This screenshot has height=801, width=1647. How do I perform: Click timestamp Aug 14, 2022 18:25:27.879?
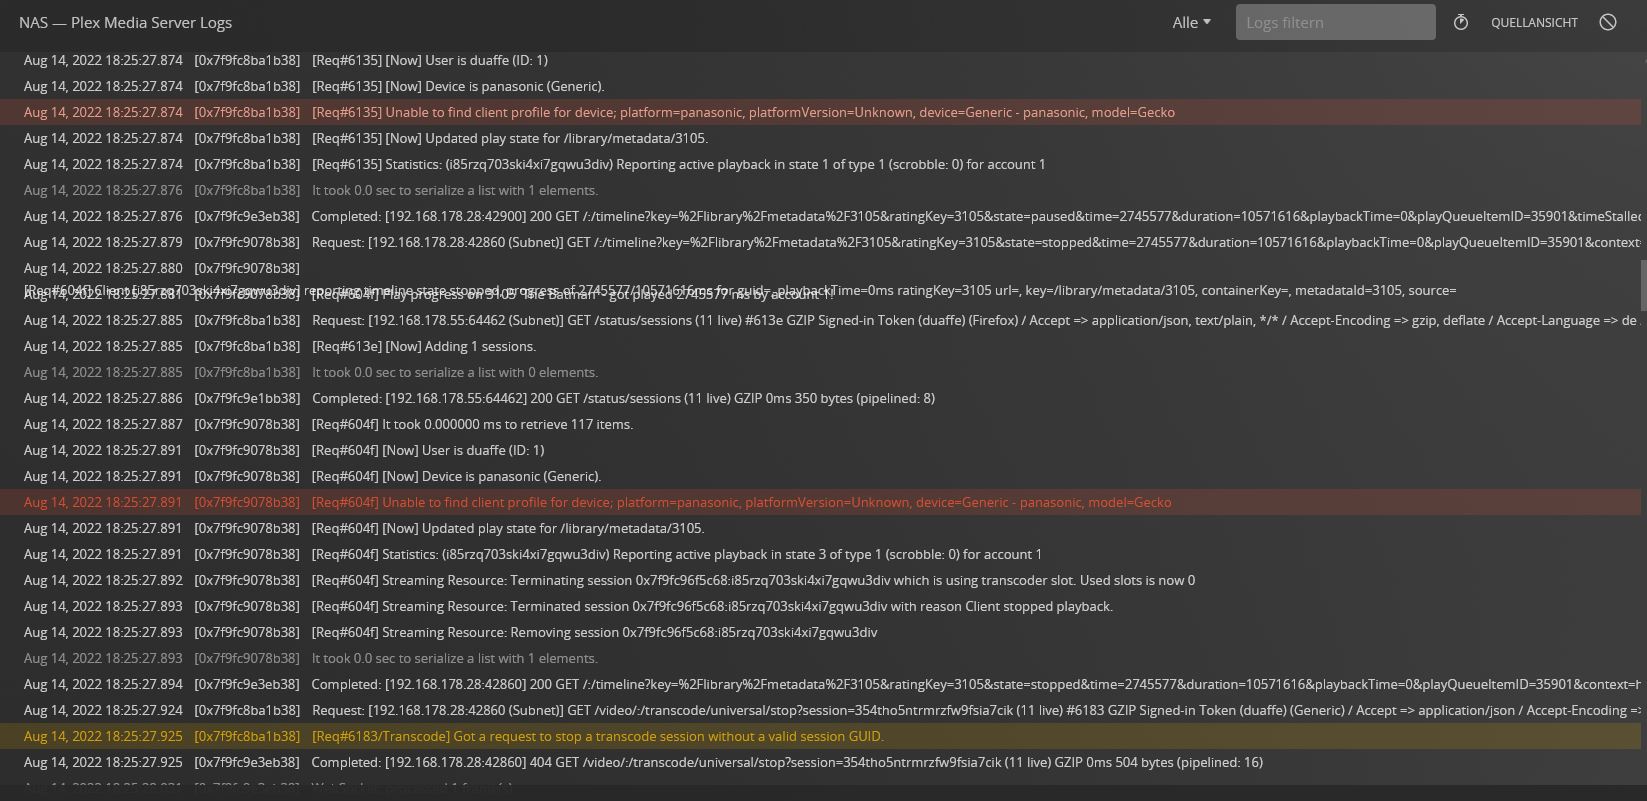point(103,242)
